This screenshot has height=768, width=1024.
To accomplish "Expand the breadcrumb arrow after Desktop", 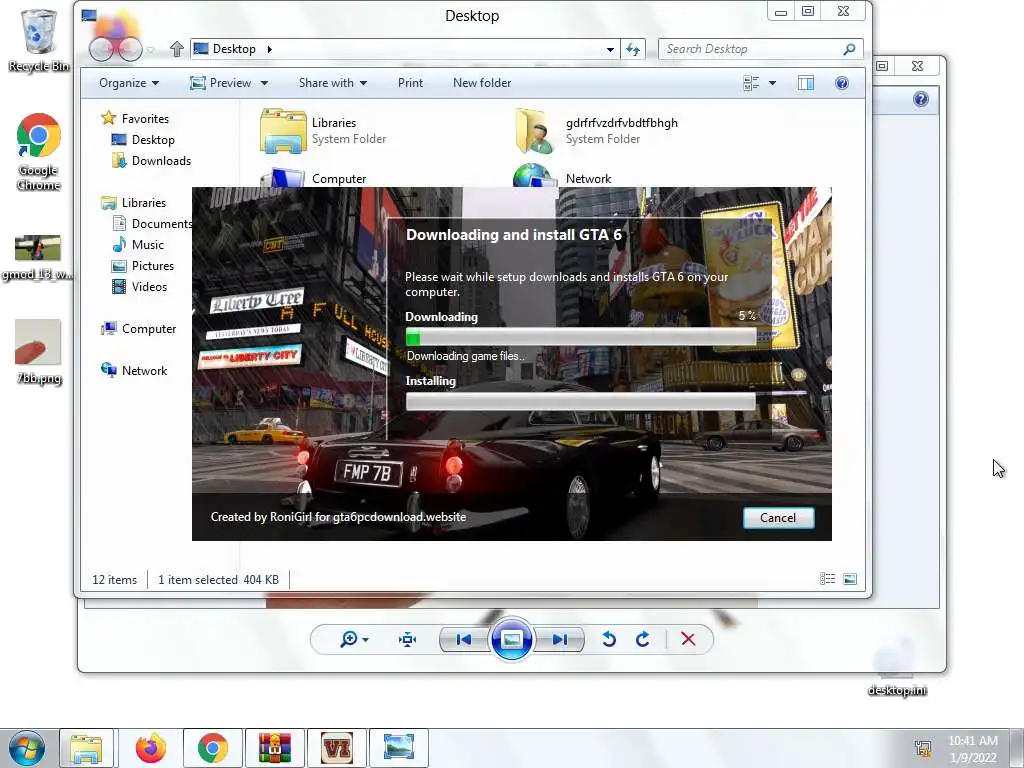I will [x=269, y=49].
